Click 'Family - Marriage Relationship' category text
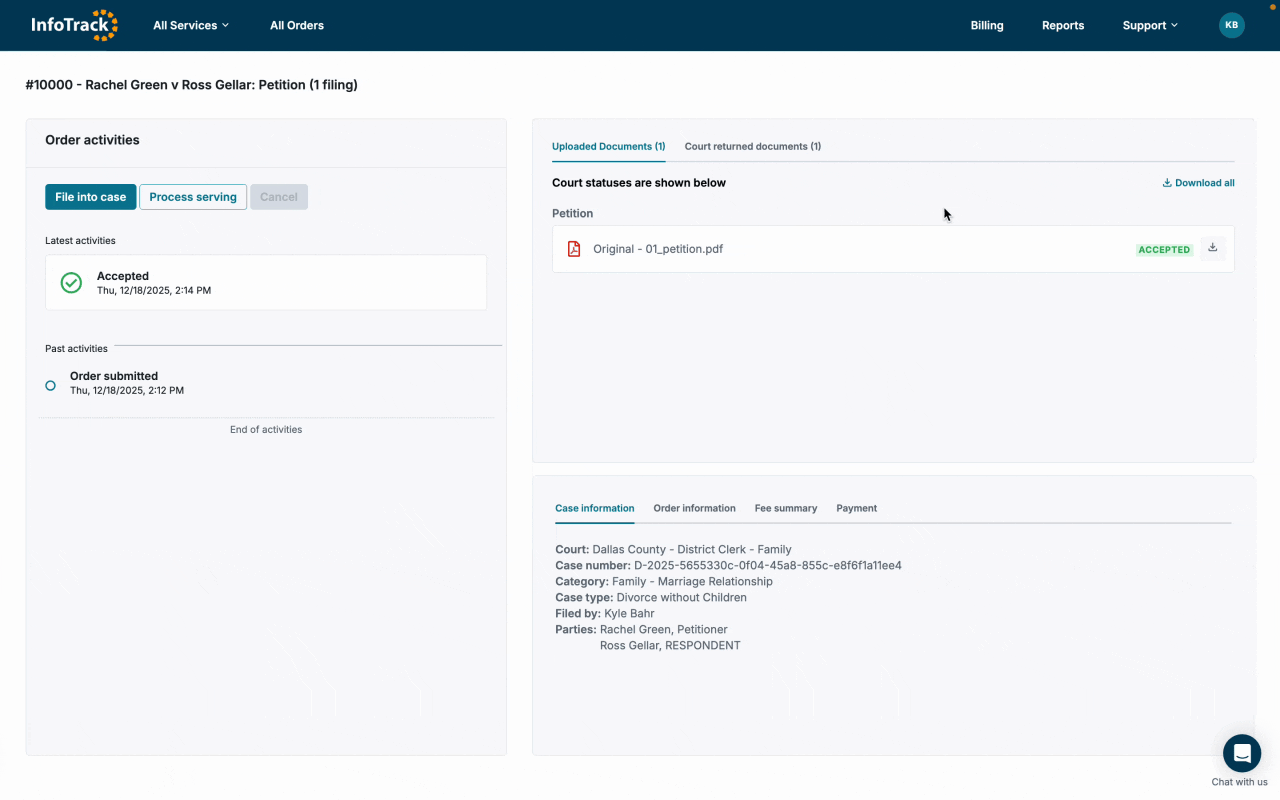The width and height of the screenshot is (1280, 800). tap(692, 582)
